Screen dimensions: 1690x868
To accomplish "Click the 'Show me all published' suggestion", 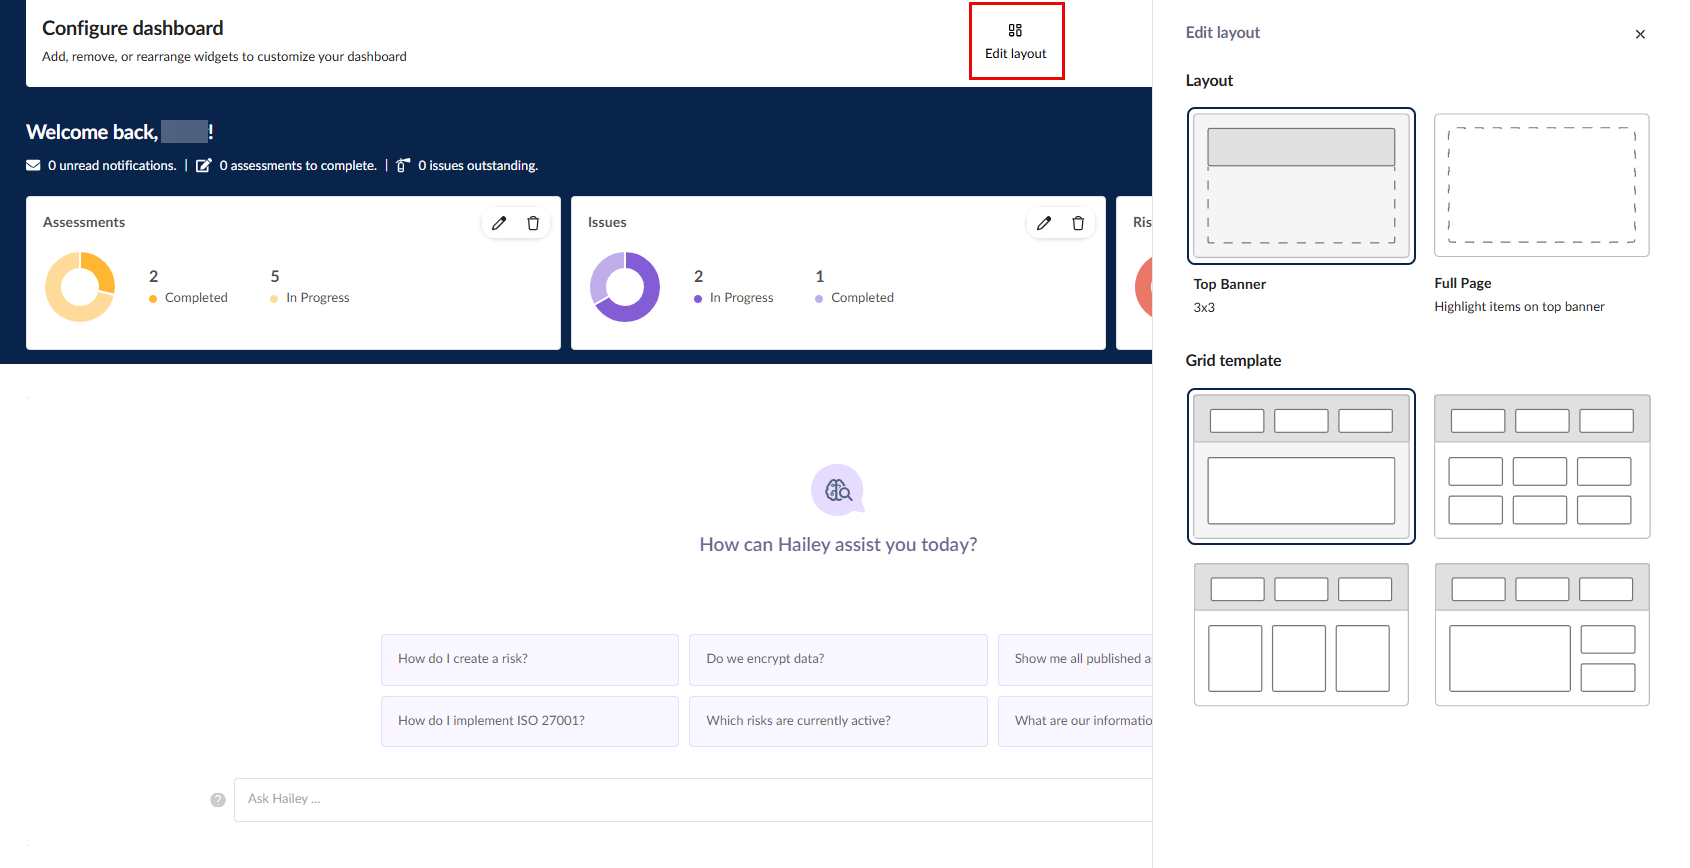I will 1075,659.
